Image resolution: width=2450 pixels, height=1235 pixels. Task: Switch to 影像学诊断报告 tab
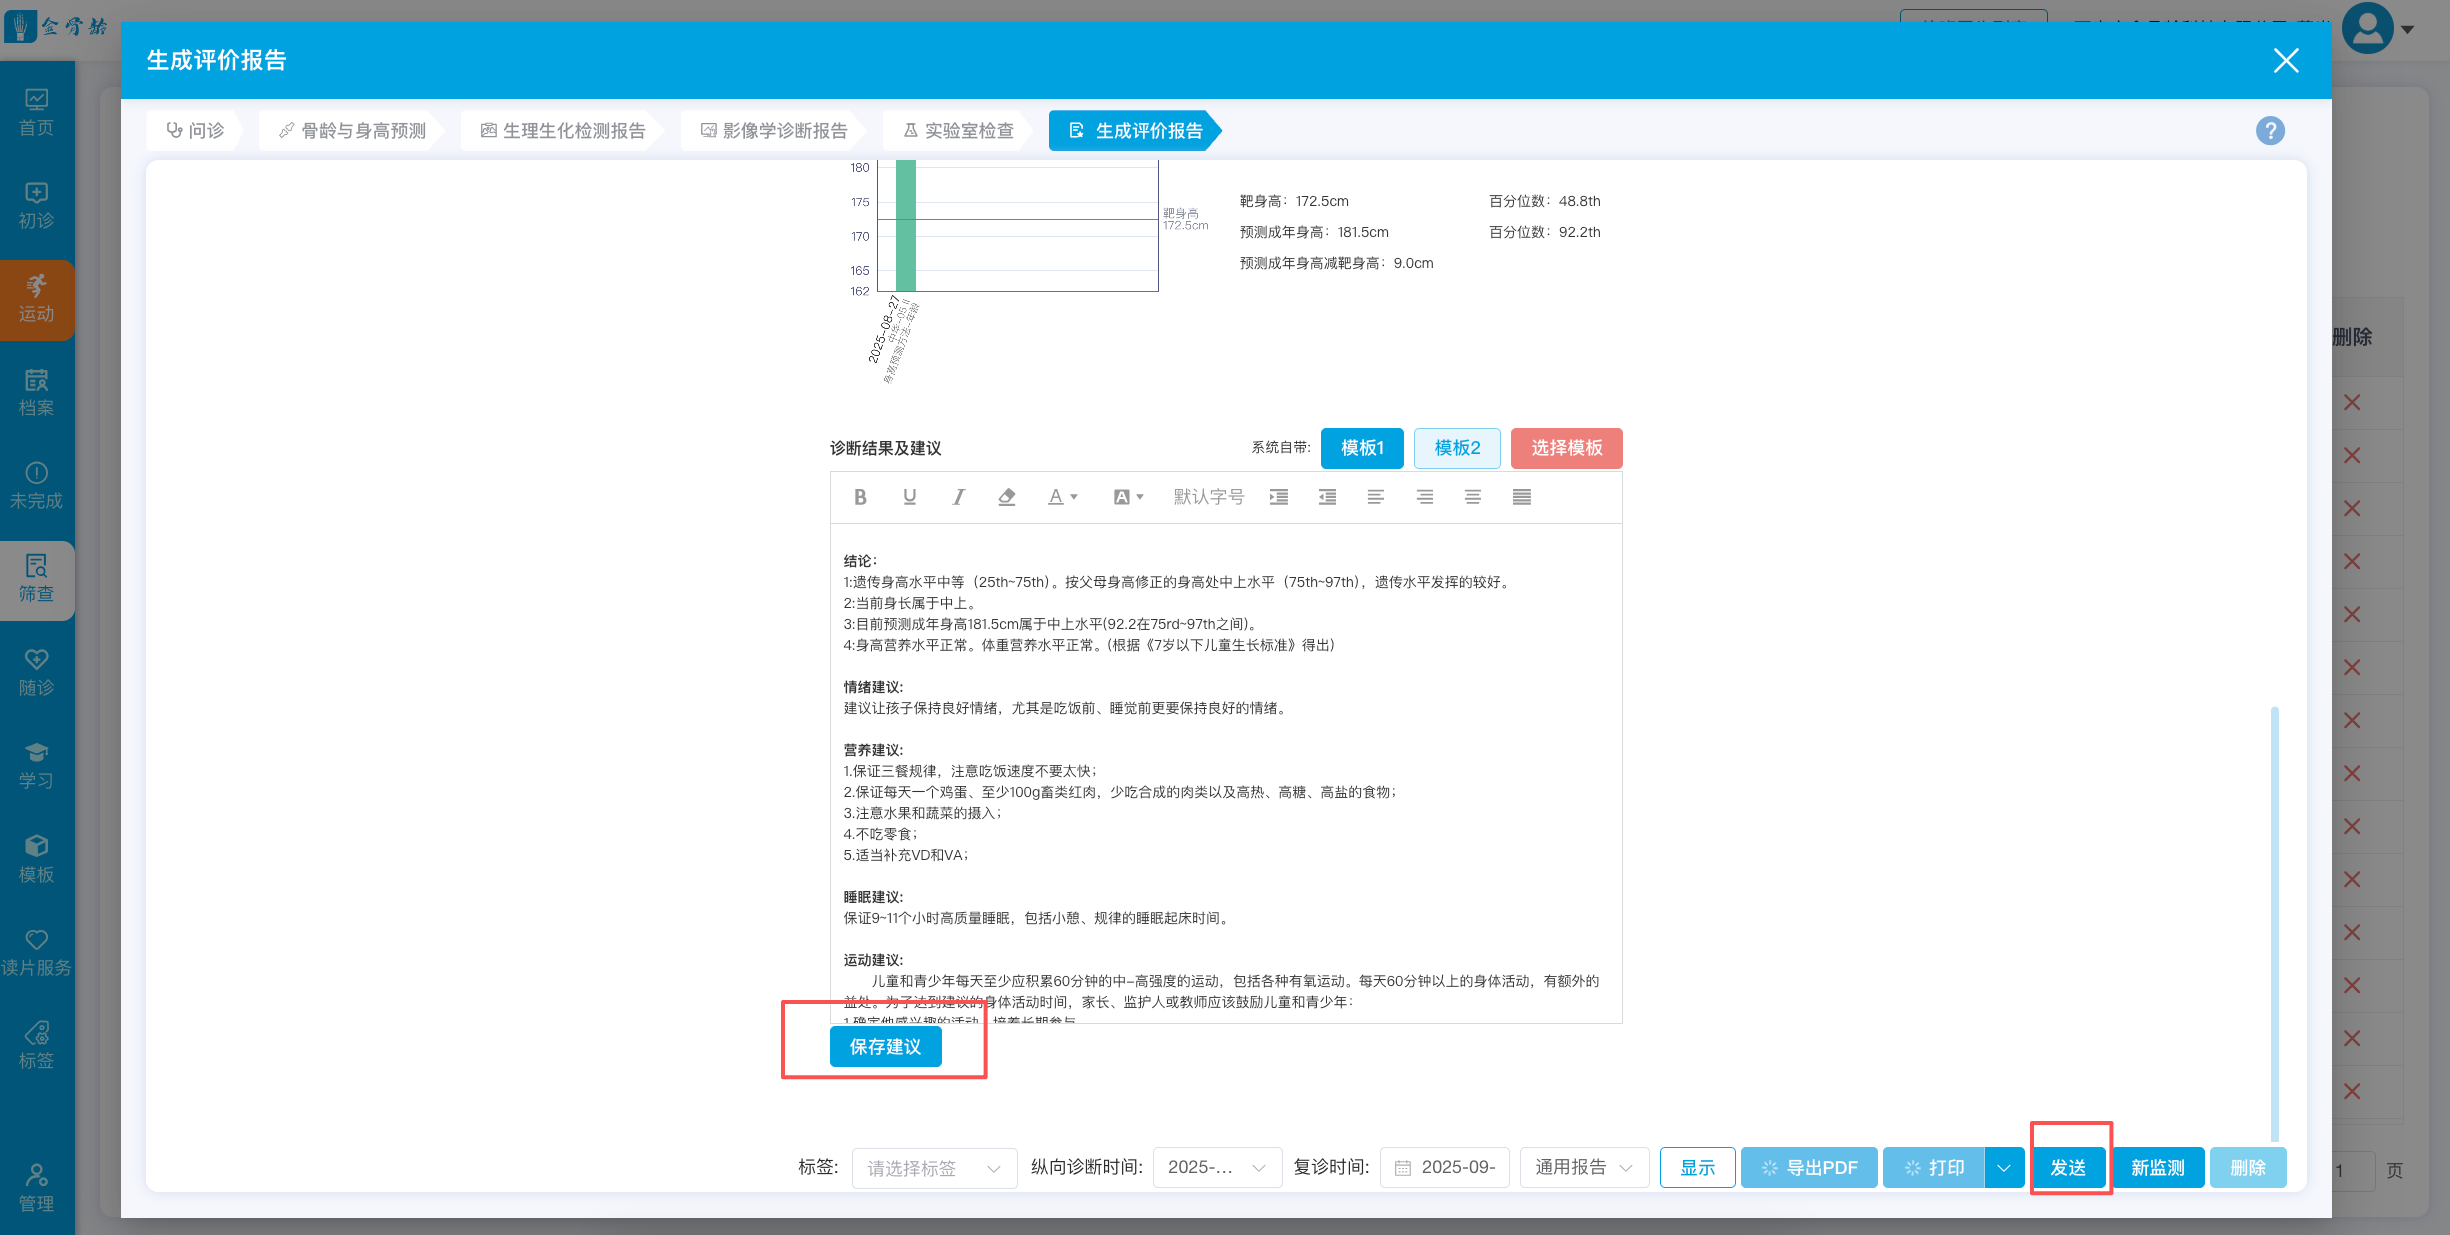click(774, 131)
